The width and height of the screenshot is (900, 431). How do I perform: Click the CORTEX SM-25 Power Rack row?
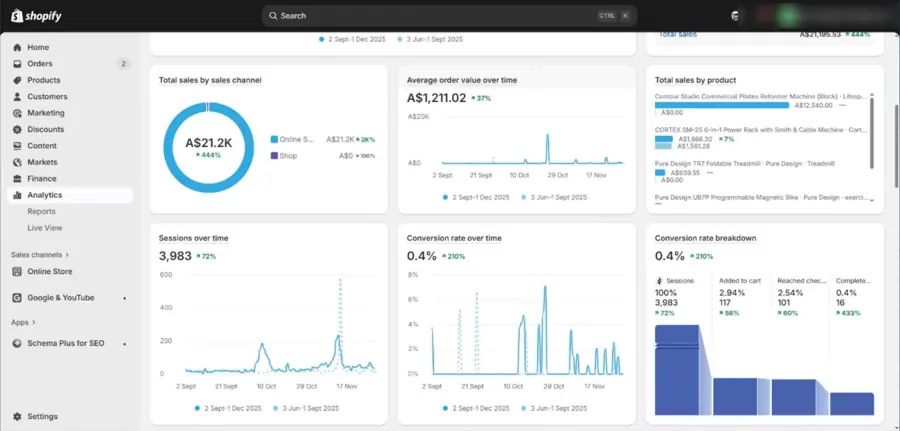pos(761,138)
